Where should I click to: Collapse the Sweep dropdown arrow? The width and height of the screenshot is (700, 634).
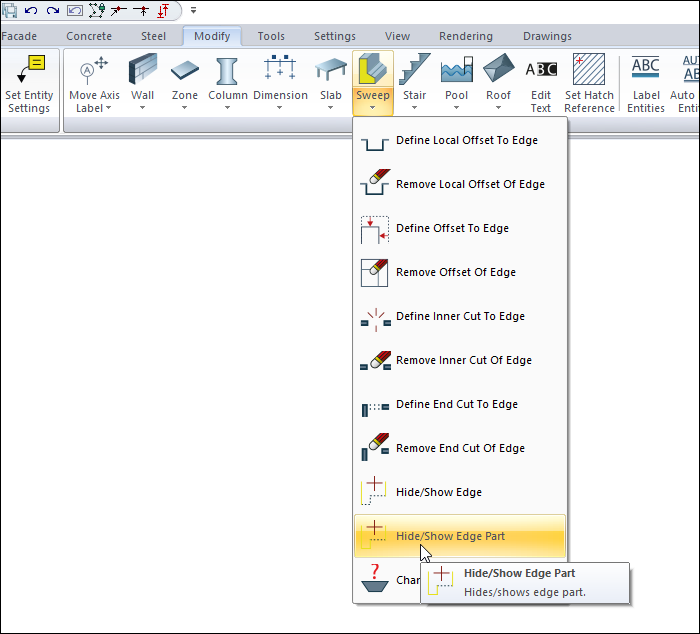tap(372, 108)
